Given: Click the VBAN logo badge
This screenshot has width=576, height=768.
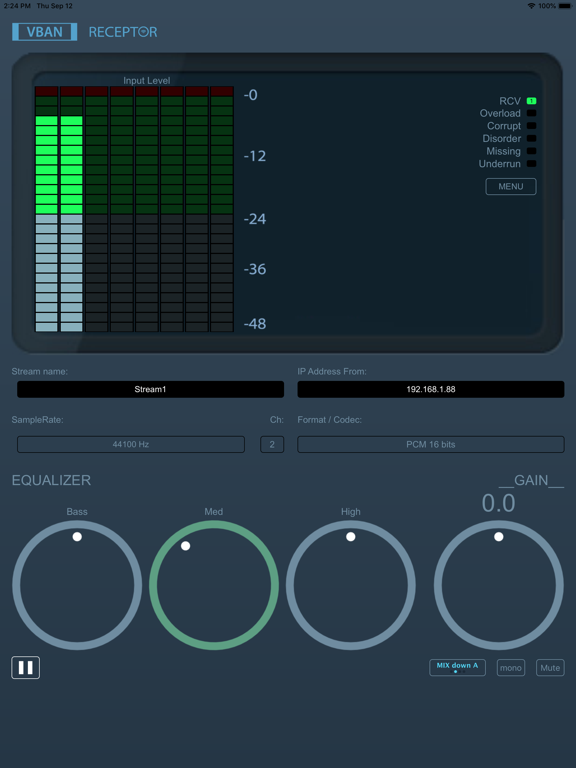Looking at the screenshot, I should (45, 32).
